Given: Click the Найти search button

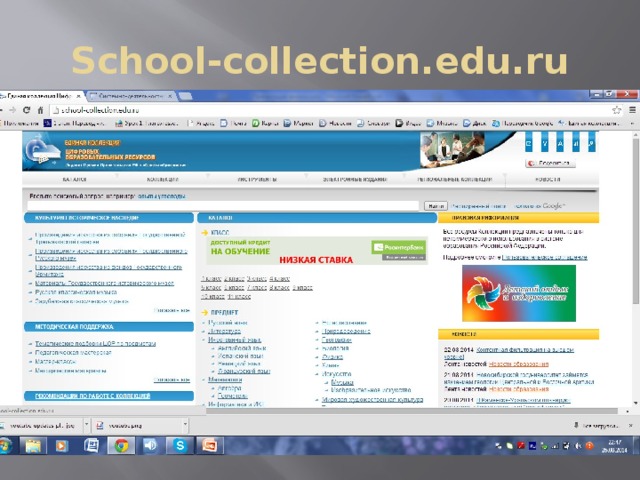Looking at the screenshot, I should point(436,206).
